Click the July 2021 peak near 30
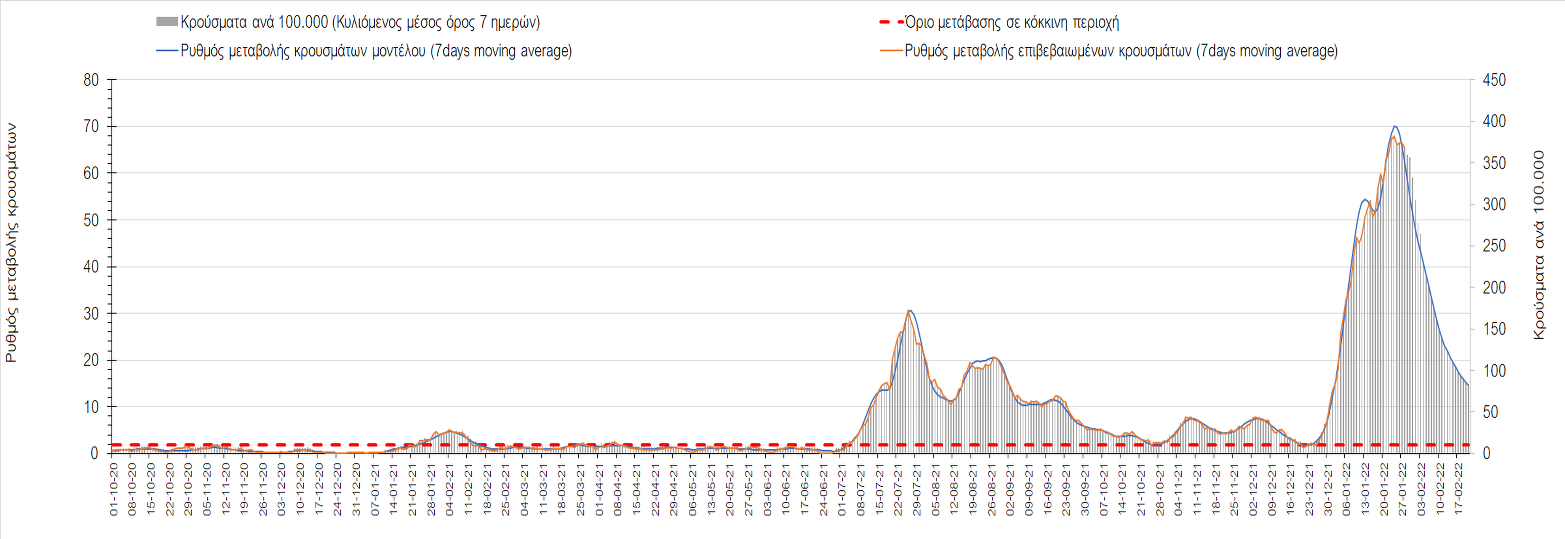The width and height of the screenshot is (1565, 539). (909, 311)
